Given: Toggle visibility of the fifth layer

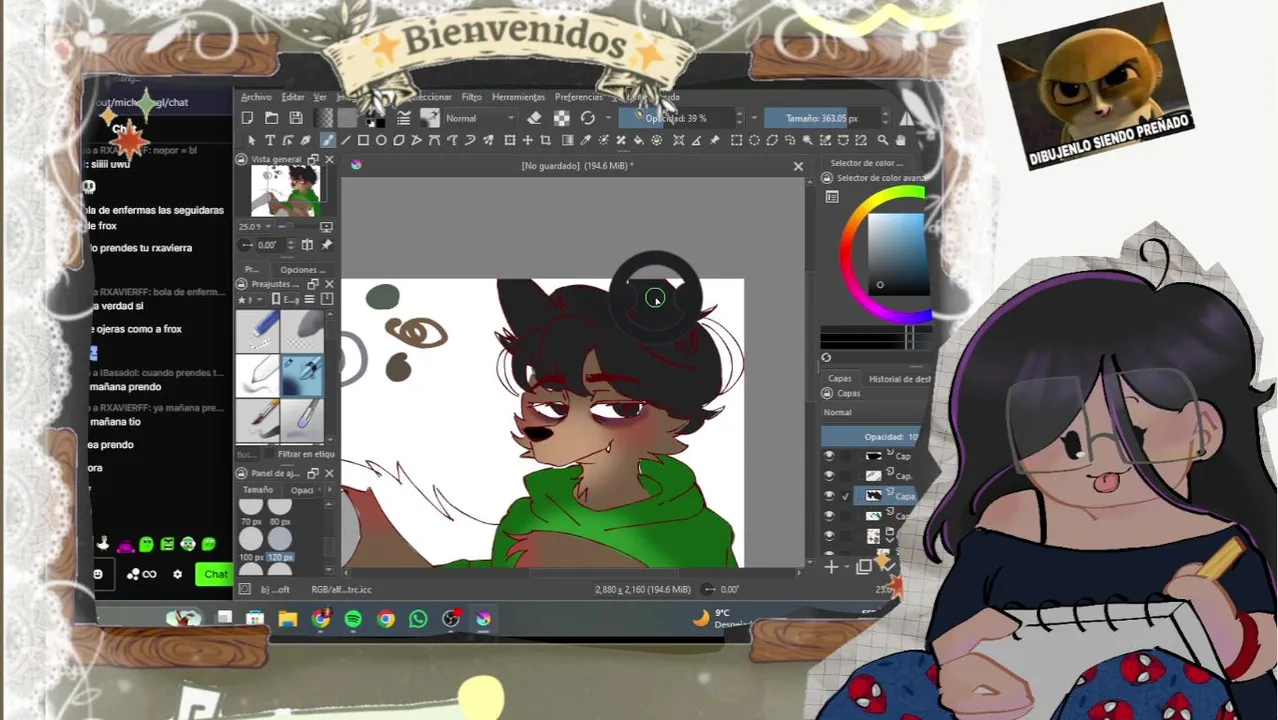Looking at the screenshot, I should [829, 536].
